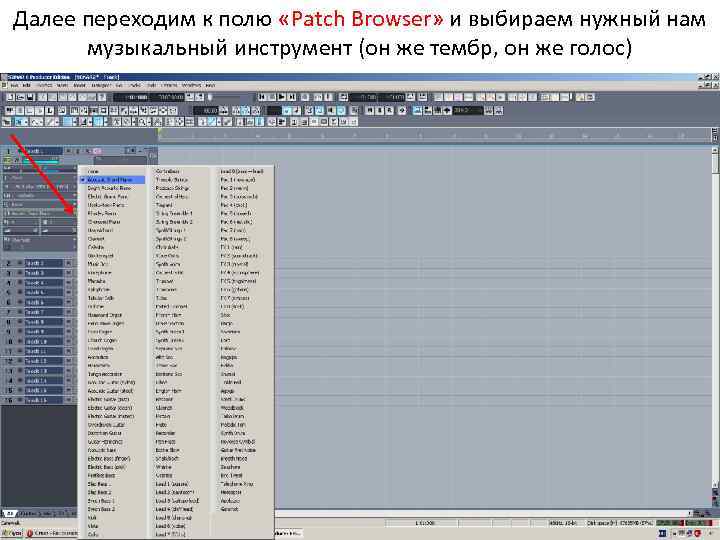Viewport: 720px width, 540px height.
Task: Click the time ruler above the clips pane
Action: click(433, 135)
